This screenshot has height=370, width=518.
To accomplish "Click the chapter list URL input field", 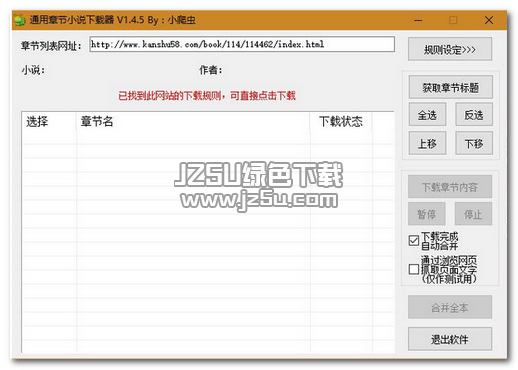I will pyautogui.click(x=242, y=44).
